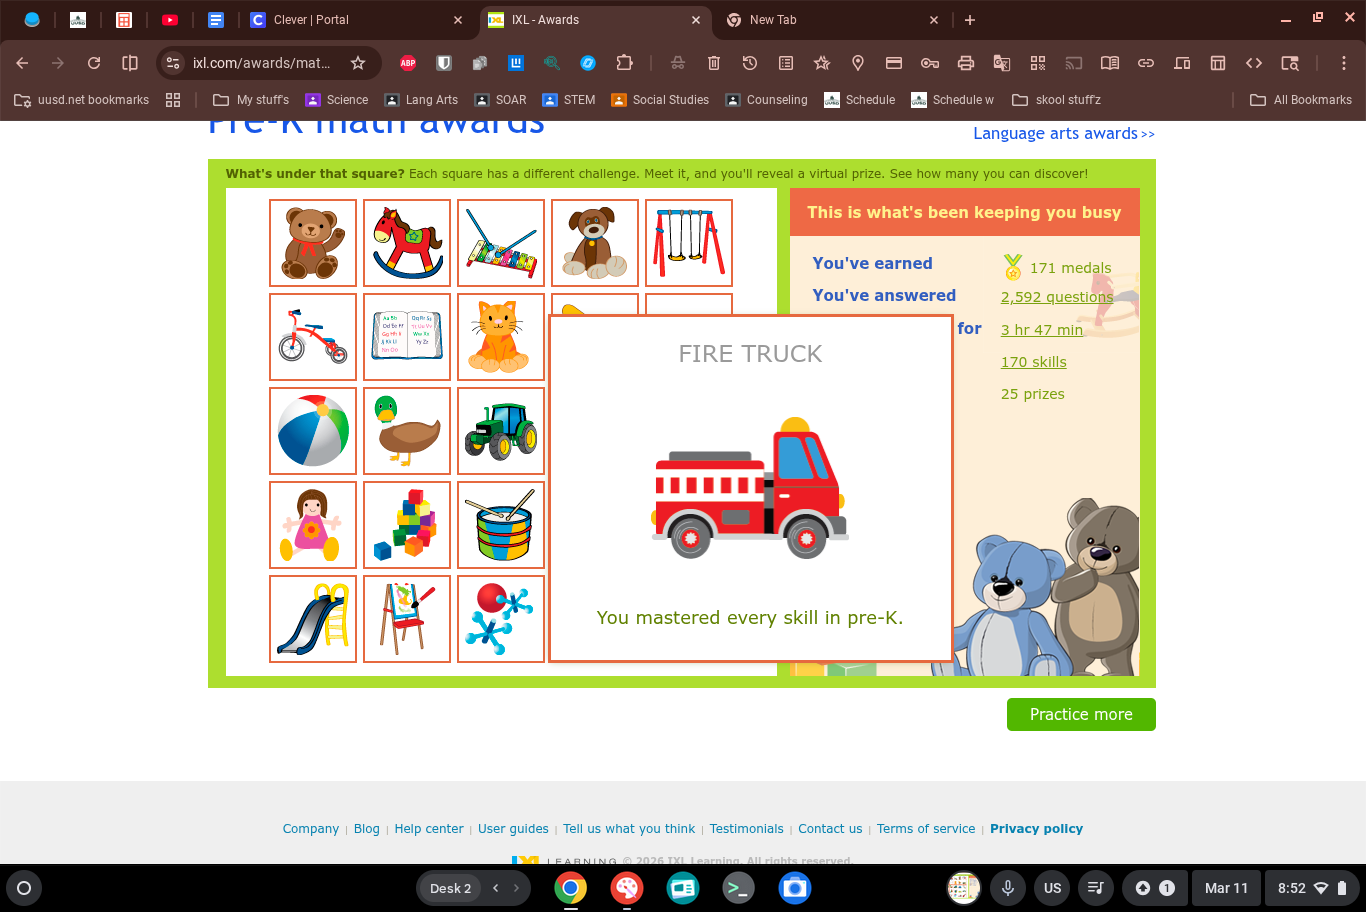Open the Chrome extensions puzzle icon
Screen dimensions: 1366x912
pos(624,63)
